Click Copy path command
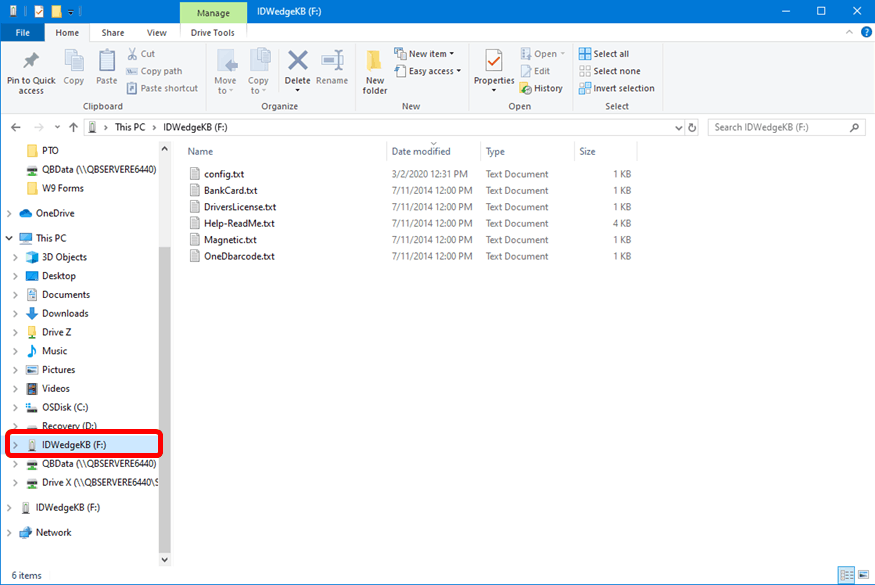 (x=155, y=71)
